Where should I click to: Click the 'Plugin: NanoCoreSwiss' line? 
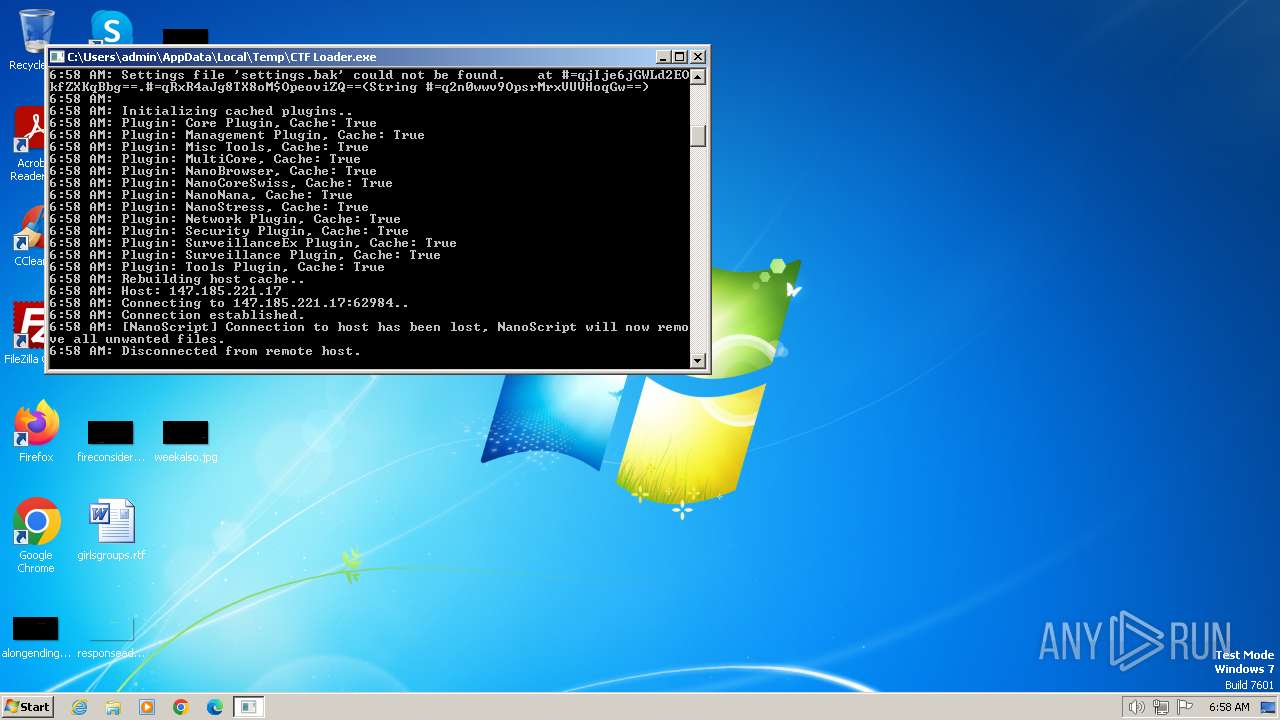click(x=221, y=183)
